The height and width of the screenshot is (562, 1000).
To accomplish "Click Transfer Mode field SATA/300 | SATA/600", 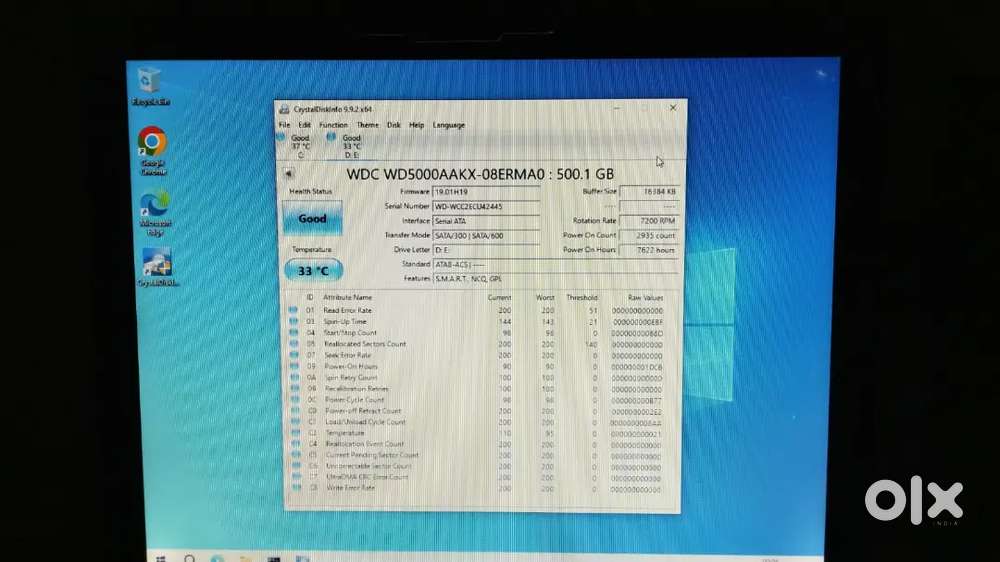I will [486, 235].
